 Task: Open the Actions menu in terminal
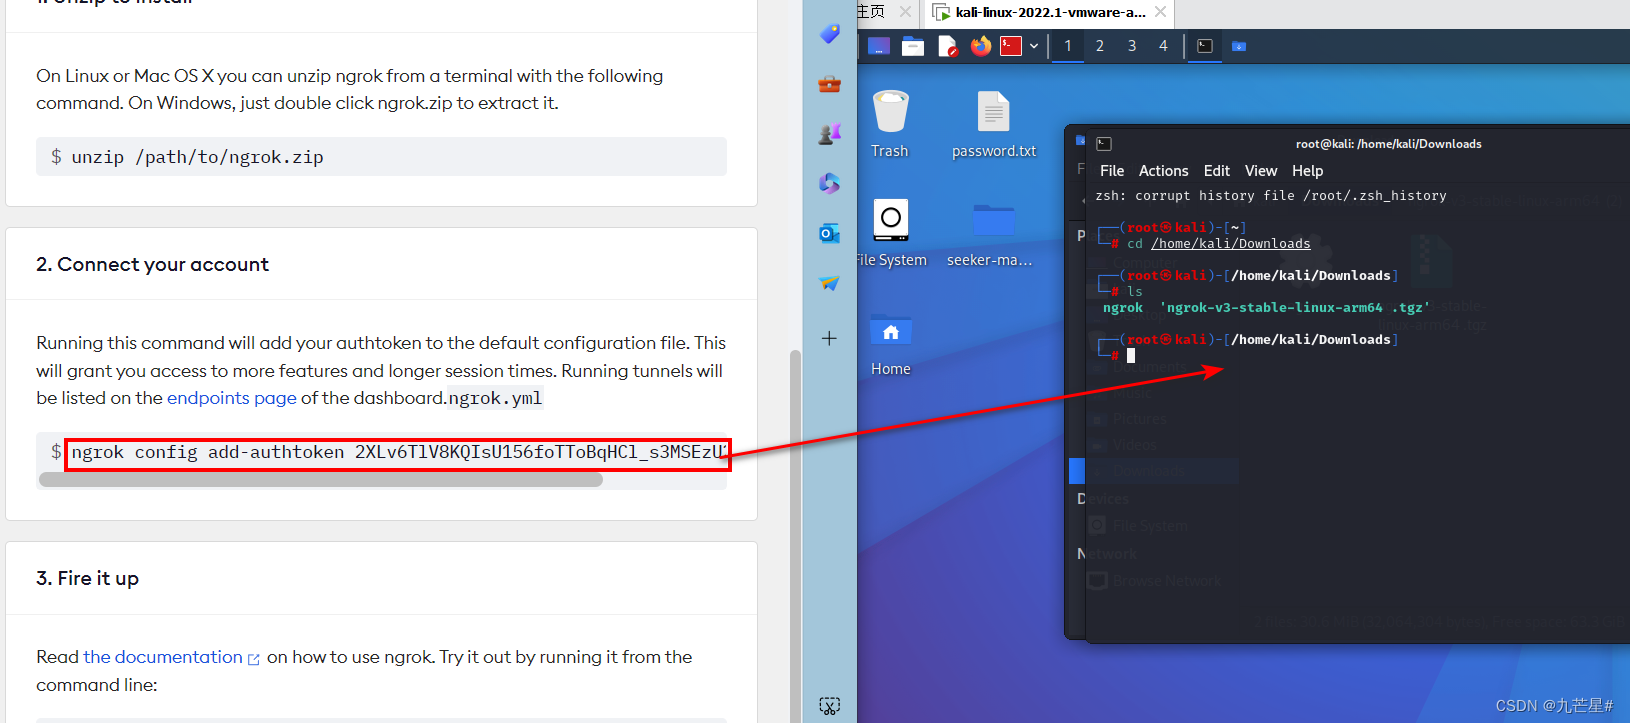coord(1164,171)
